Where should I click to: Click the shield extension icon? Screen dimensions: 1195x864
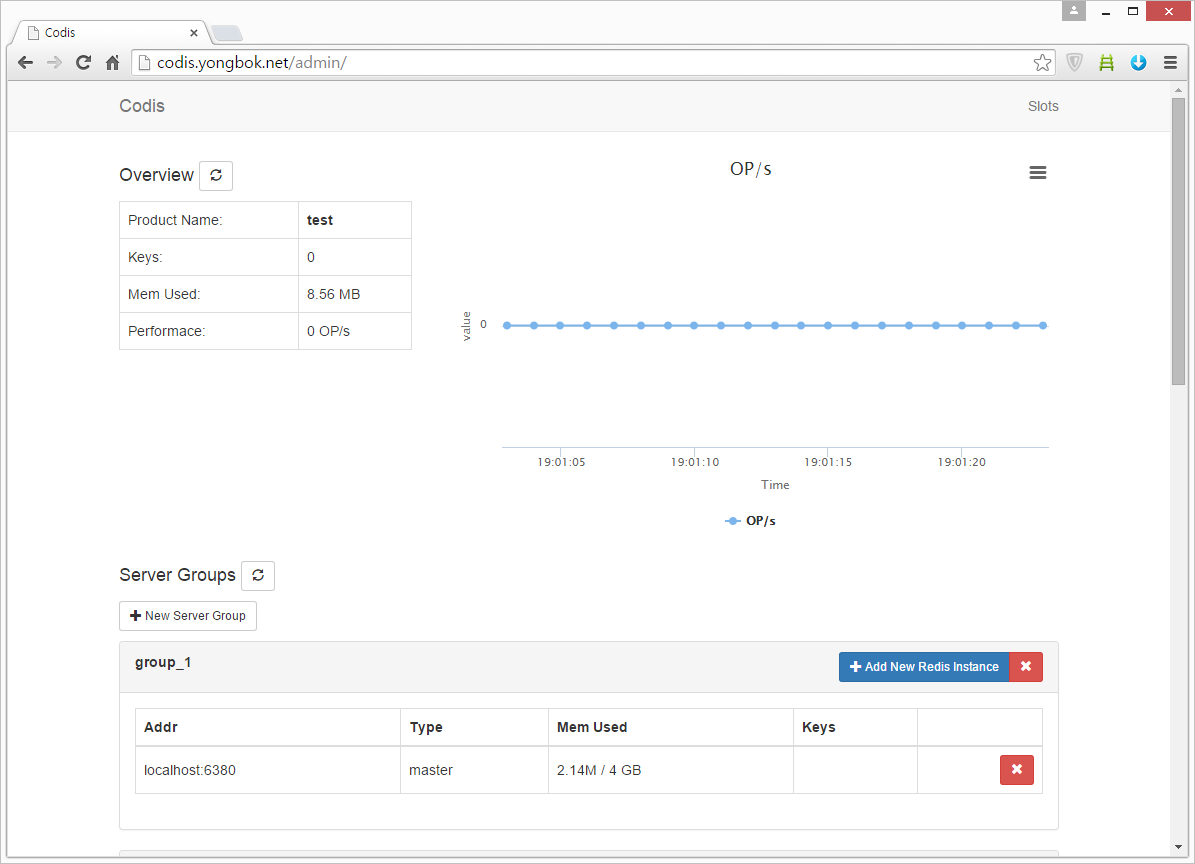pyautogui.click(x=1074, y=63)
